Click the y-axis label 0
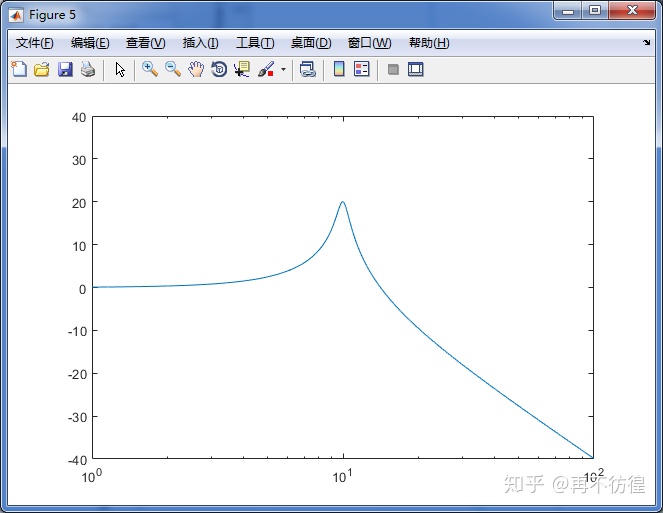 pos(82,289)
